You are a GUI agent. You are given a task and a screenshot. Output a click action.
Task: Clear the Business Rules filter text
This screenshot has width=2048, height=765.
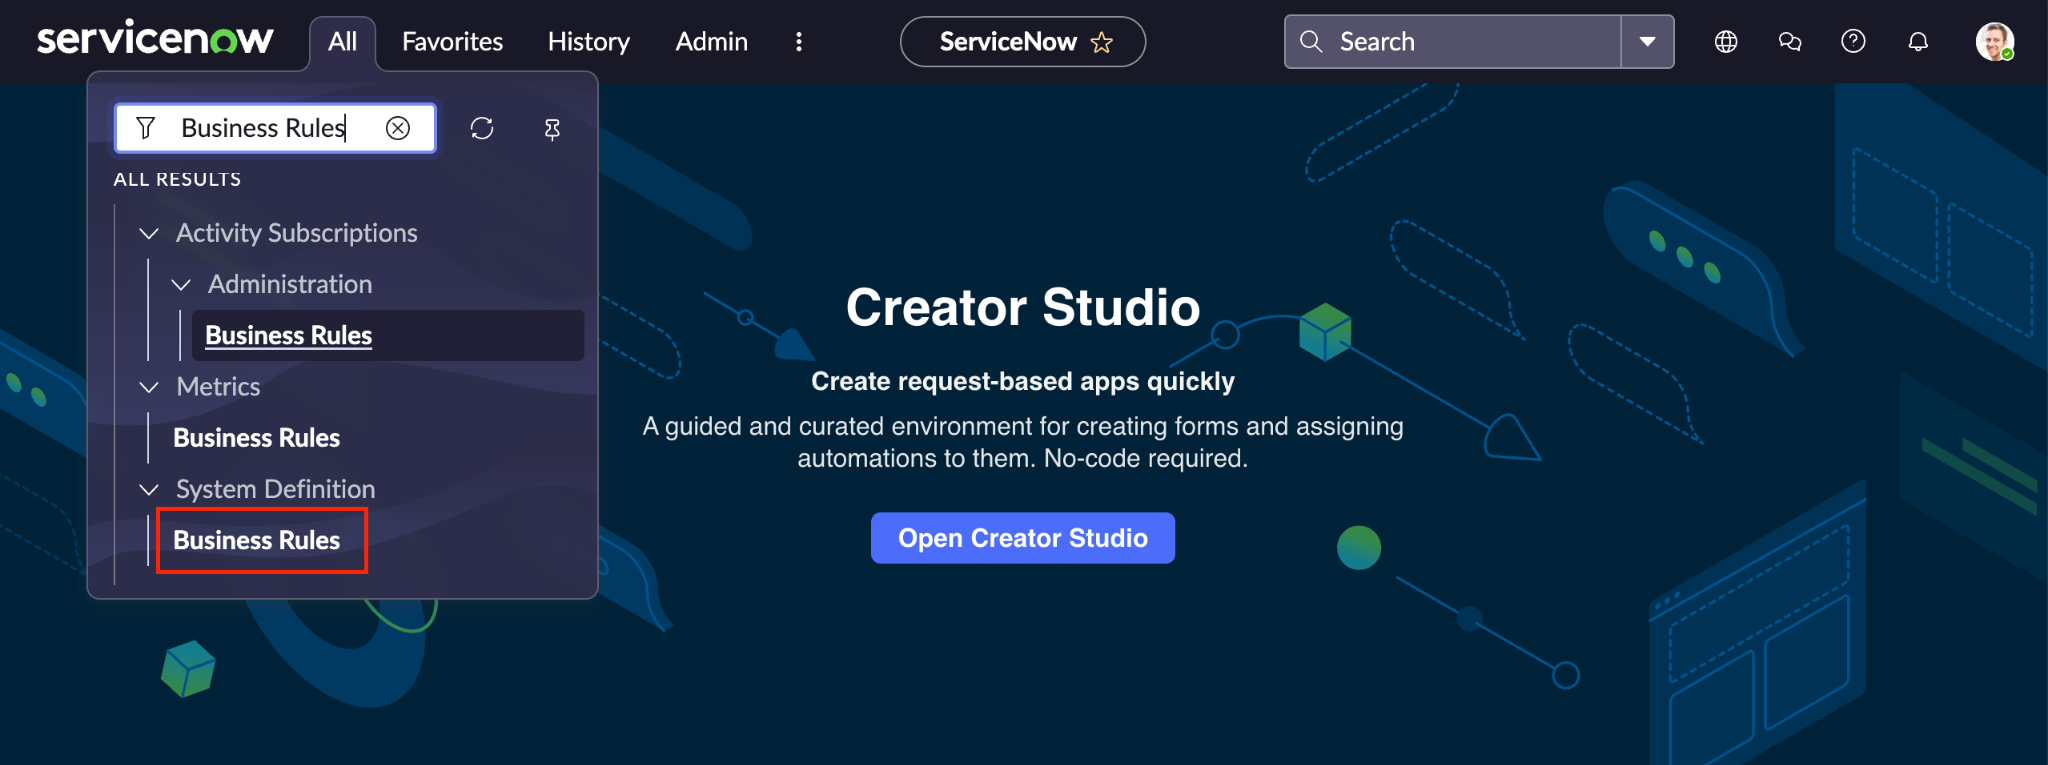[398, 128]
